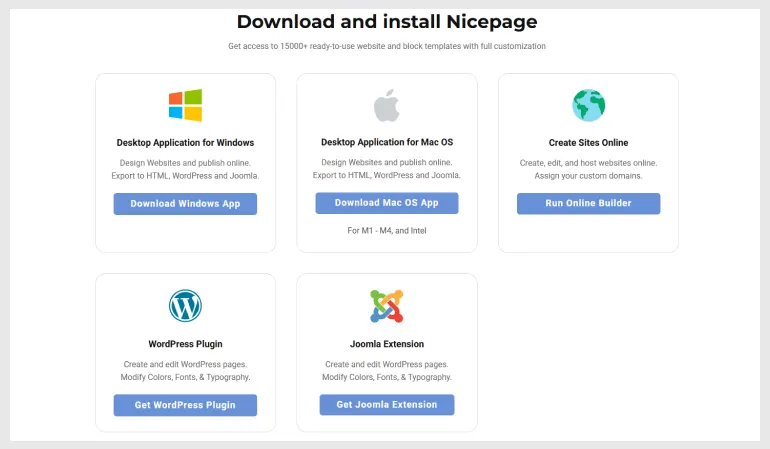Image resolution: width=770 pixels, height=449 pixels.
Task: Click the Apple logo icon
Action: [x=387, y=105]
